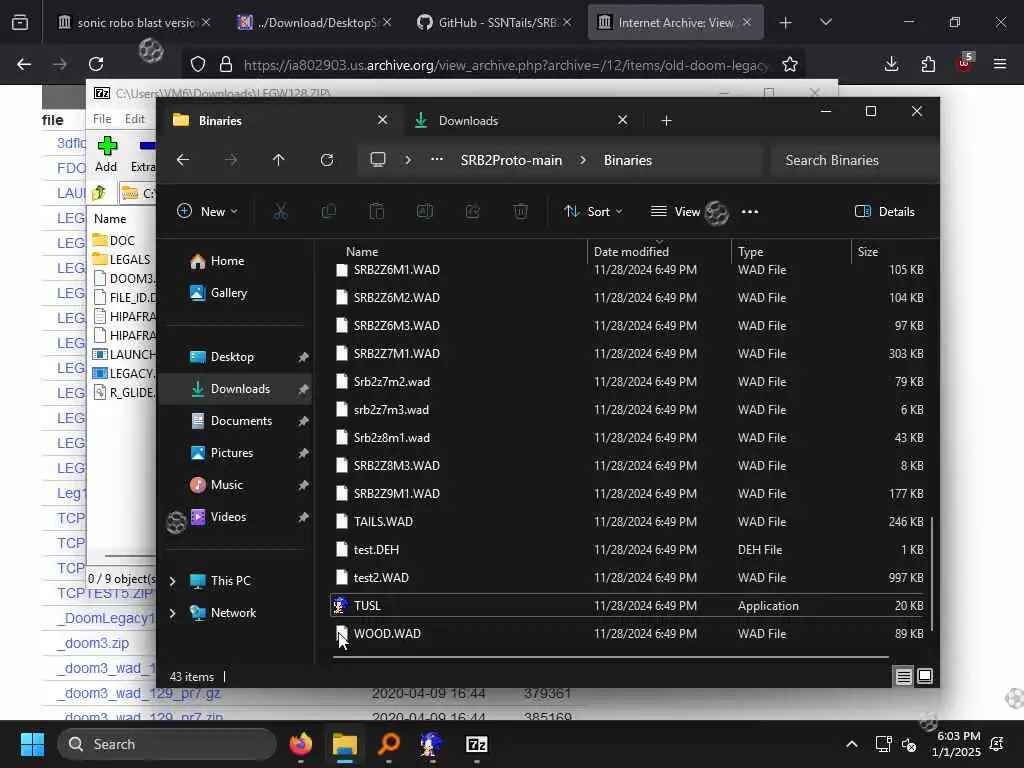Unpin Desktop from quick access
The image size is (1024, 768).
[x=303, y=357]
